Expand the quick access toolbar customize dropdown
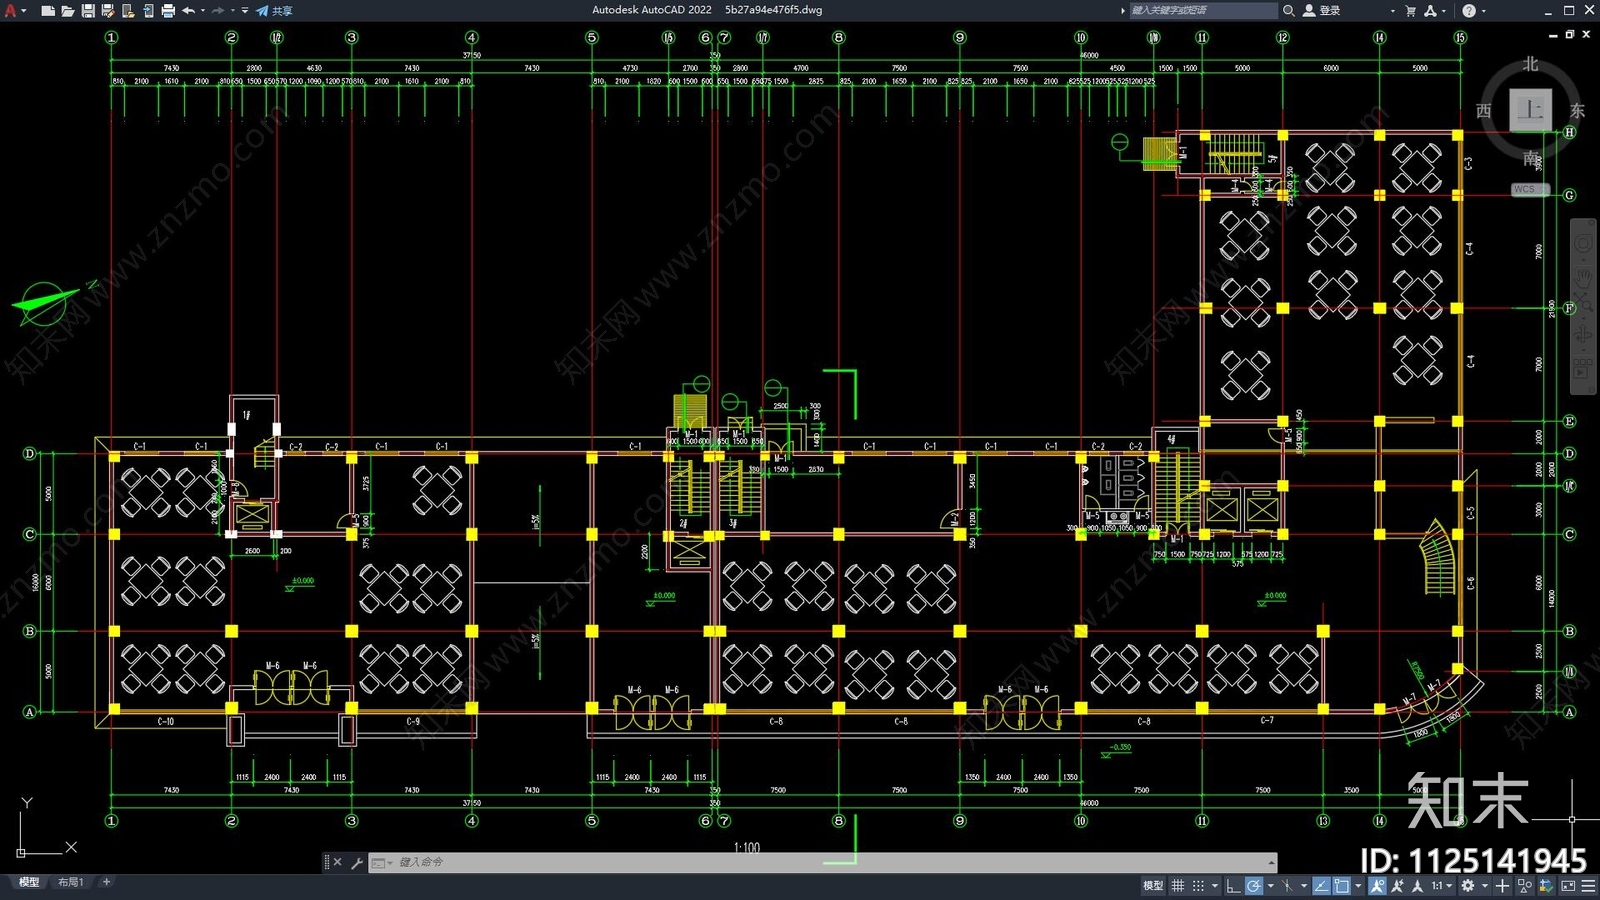Screen dimensions: 1600x900 (x=245, y=11)
